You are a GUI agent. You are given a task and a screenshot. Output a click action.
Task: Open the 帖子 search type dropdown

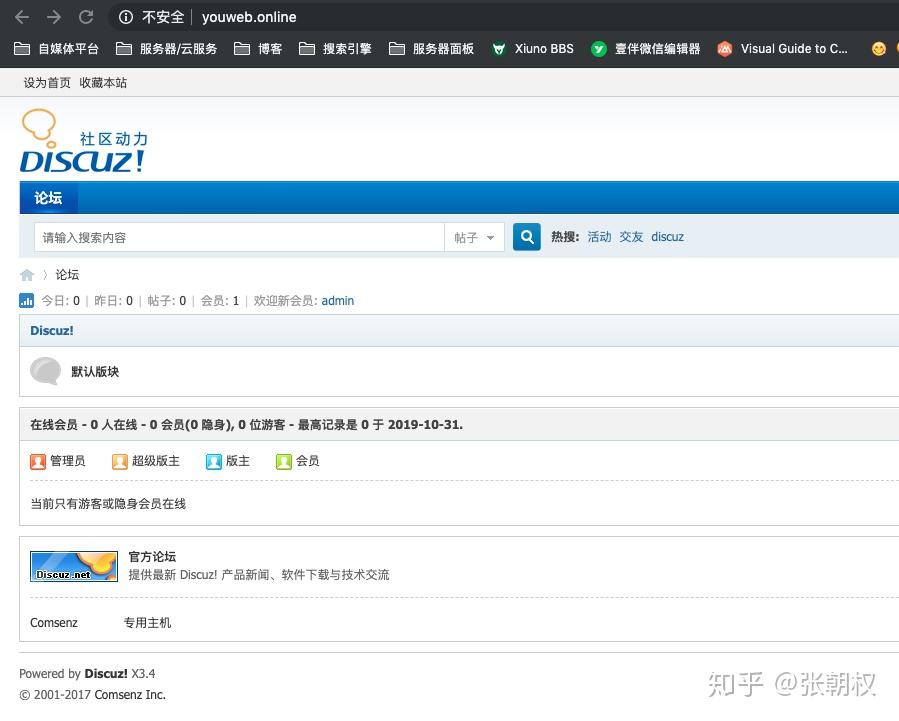coord(474,237)
